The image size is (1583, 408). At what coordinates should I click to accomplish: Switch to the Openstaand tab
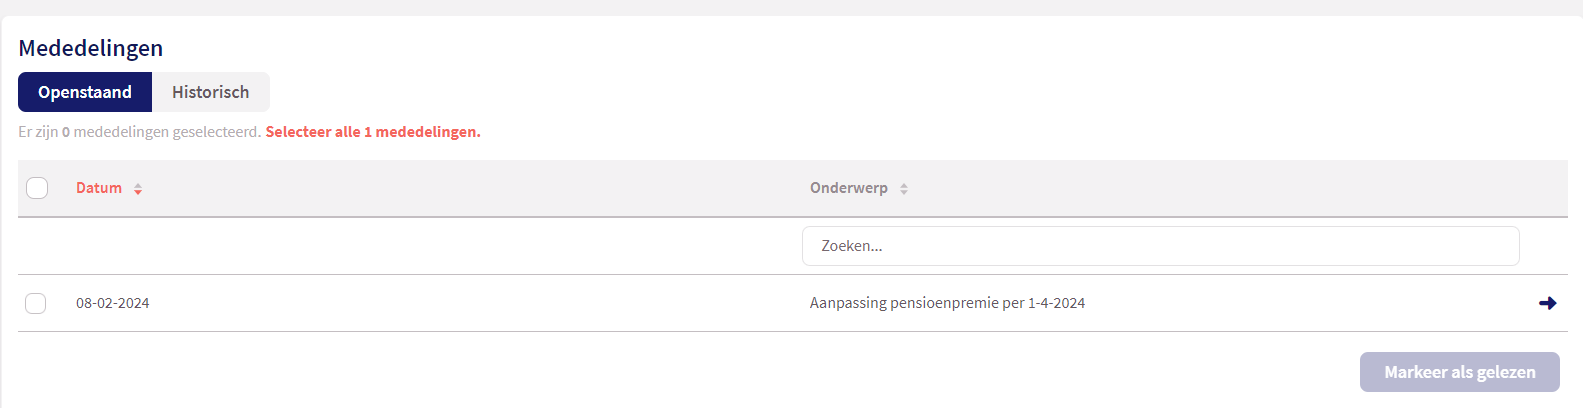point(85,92)
